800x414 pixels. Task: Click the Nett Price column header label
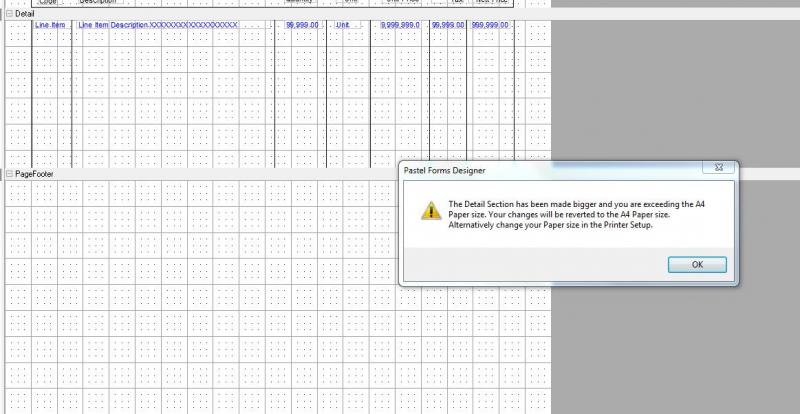coord(490,2)
